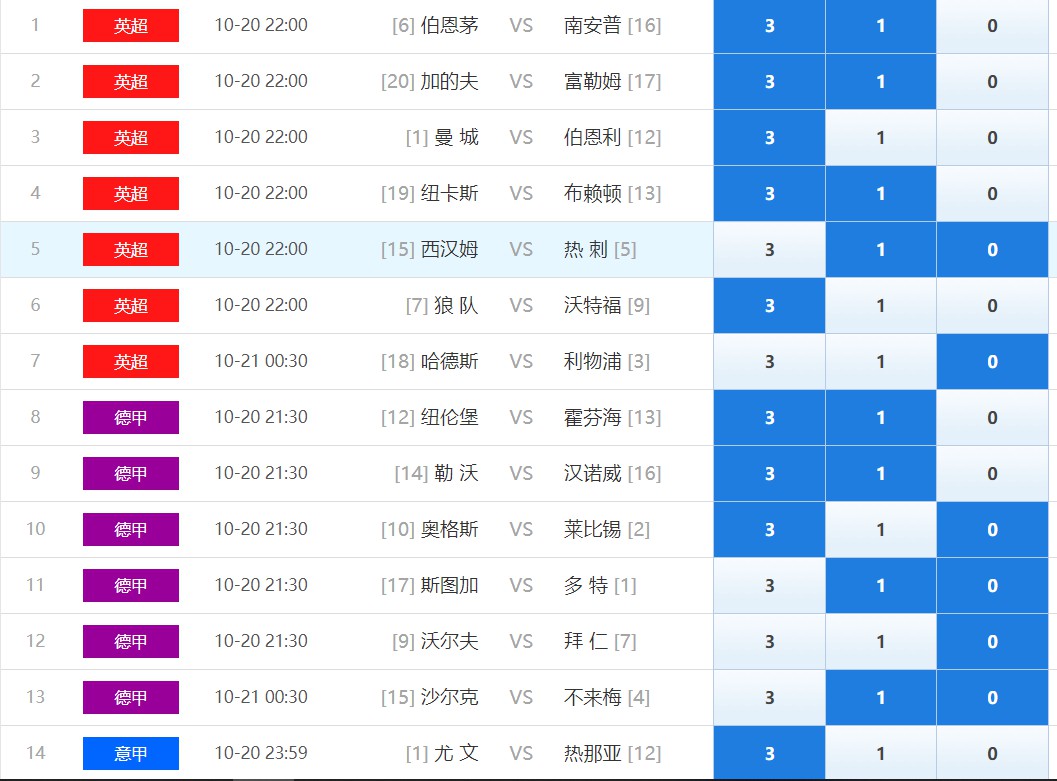Click the row number 10

(x=35, y=529)
